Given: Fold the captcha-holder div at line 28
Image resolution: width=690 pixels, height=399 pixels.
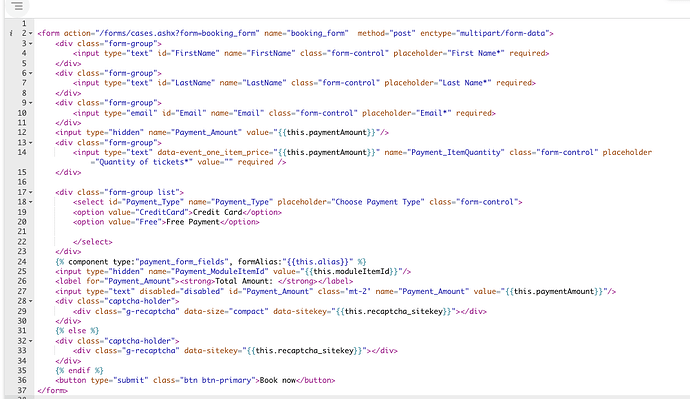Looking at the screenshot, I should pos(31,301).
